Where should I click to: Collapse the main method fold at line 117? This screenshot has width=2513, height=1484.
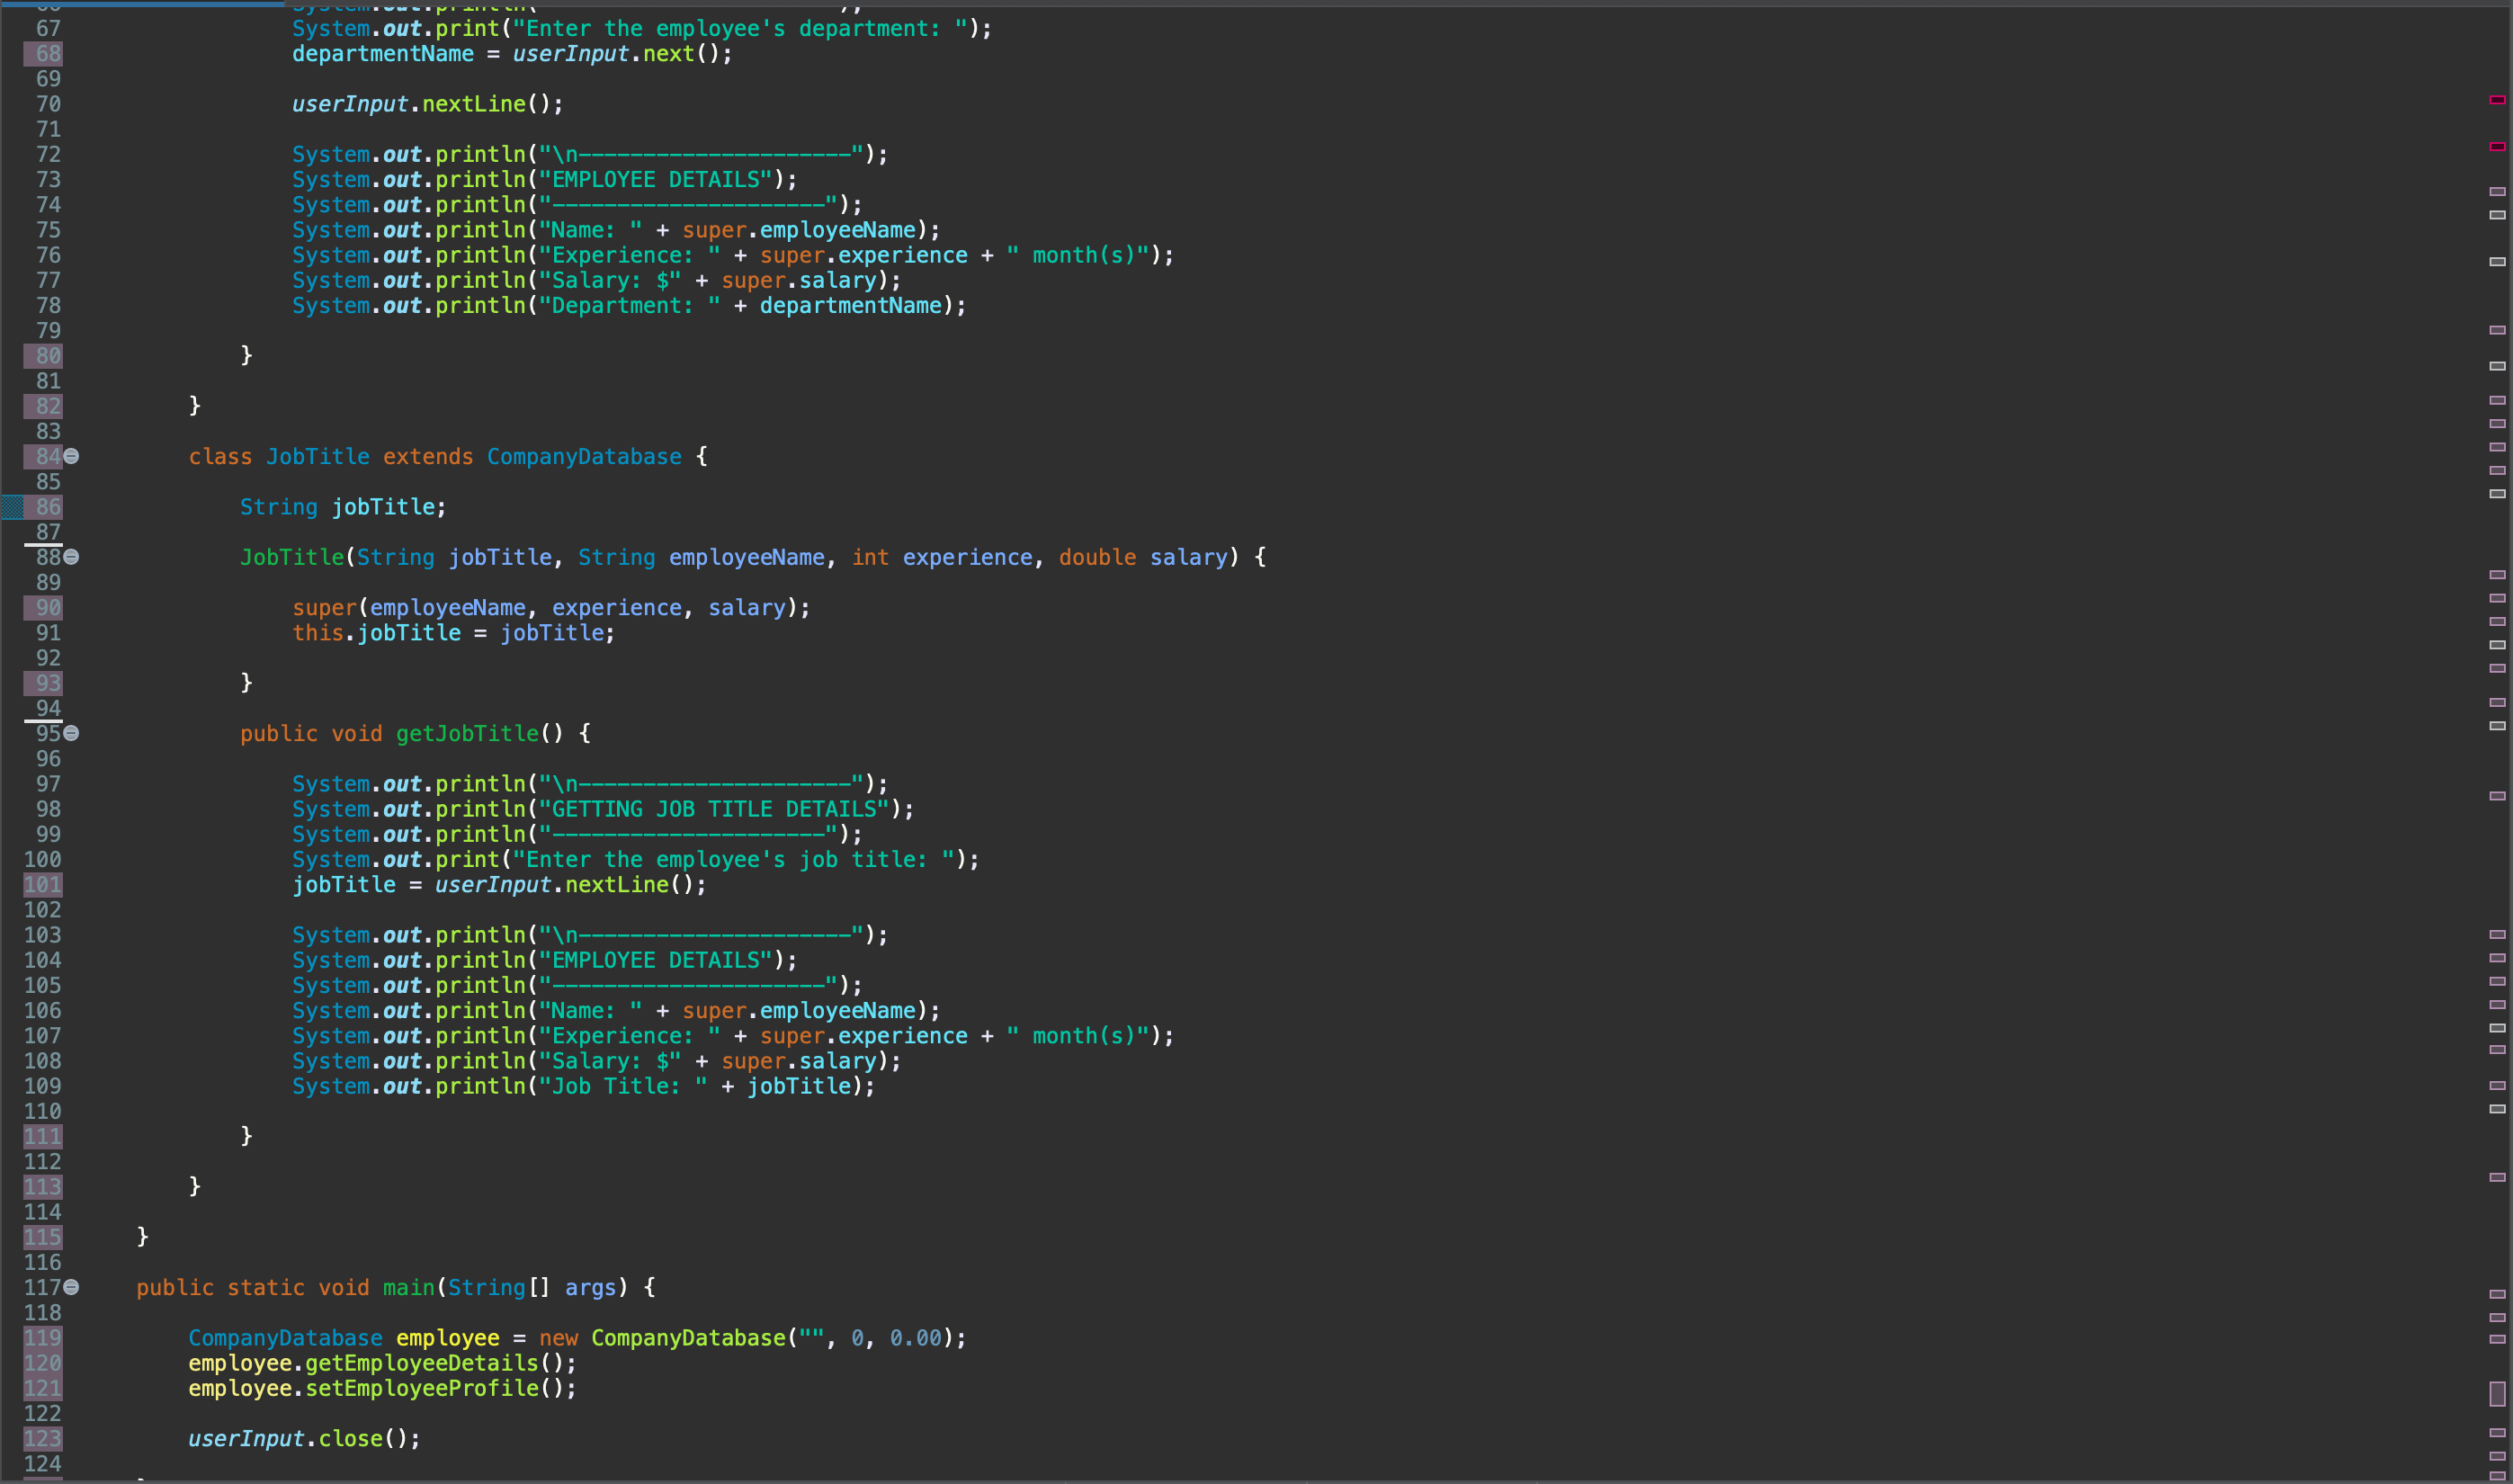(72, 1287)
